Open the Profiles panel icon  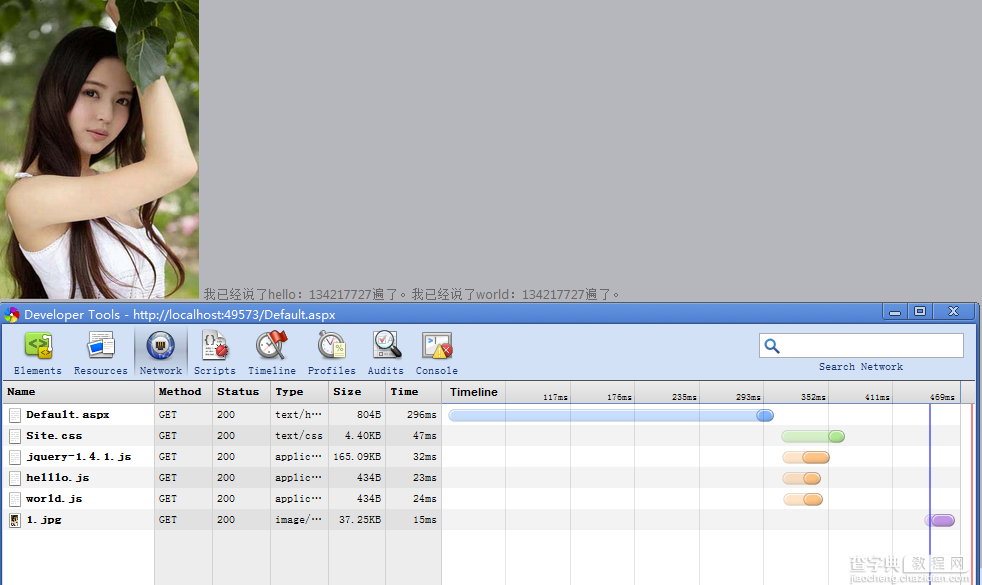[x=331, y=346]
